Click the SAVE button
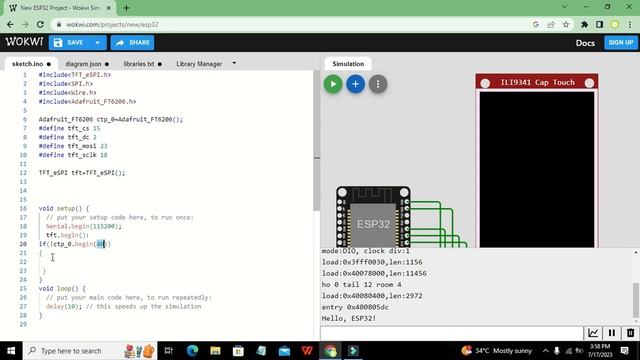Screen dimensions: 640x360 click(69, 42)
